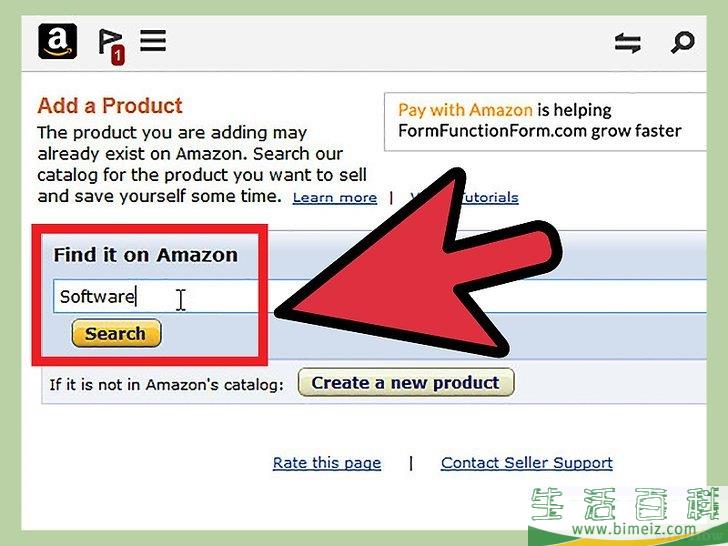Follow the Learn more link
This screenshot has width=728, height=546.
pos(335,198)
